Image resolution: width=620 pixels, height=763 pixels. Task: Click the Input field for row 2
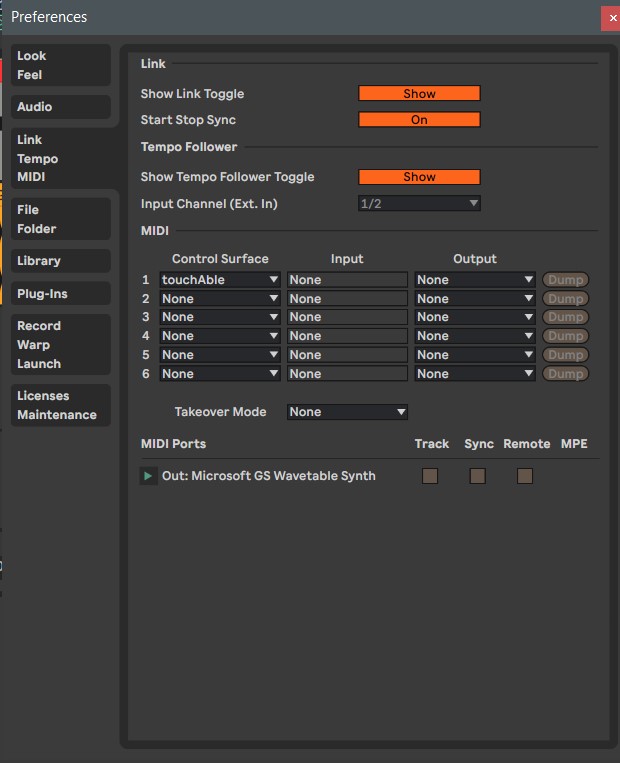(x=347, y=299)
